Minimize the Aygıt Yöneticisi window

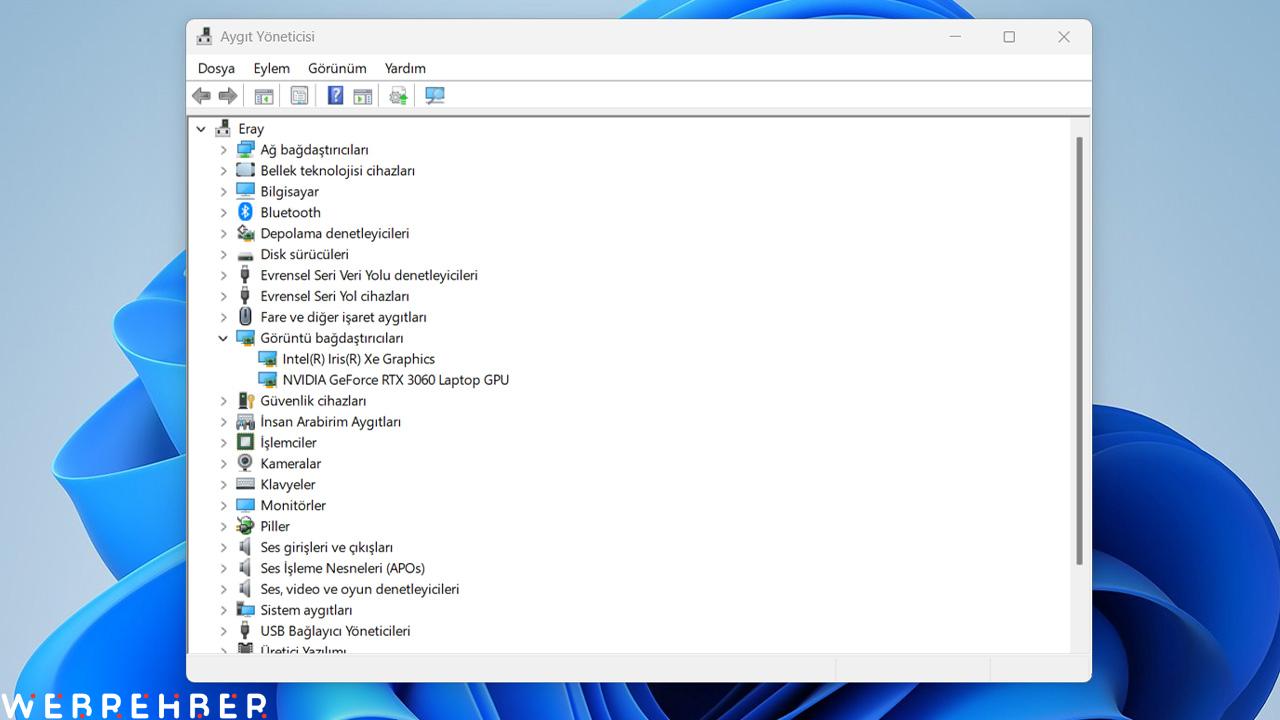[x=955, y=37]
